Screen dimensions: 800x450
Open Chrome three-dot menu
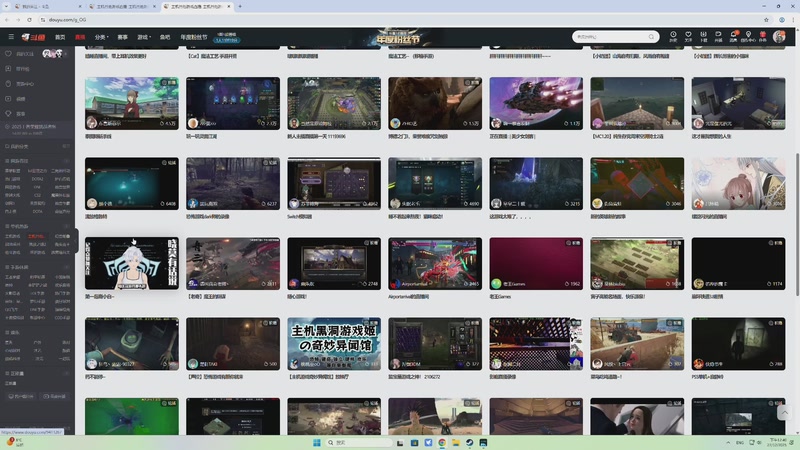click(x=793, y=19)
